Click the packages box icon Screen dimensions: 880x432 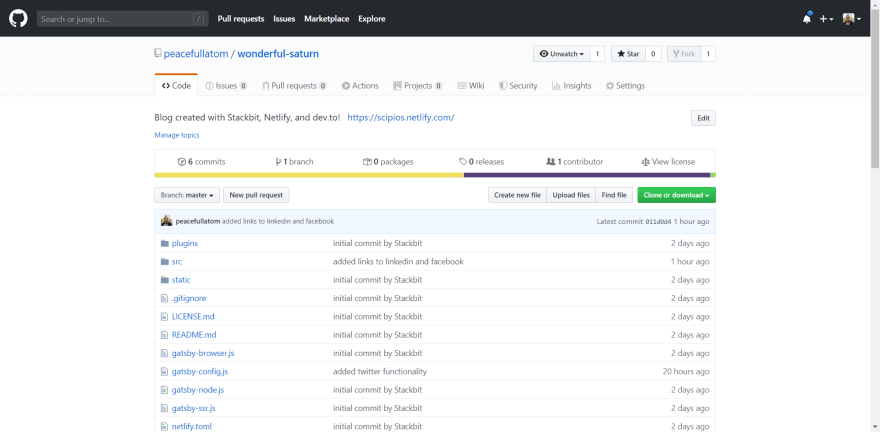[x=367, y=162]
